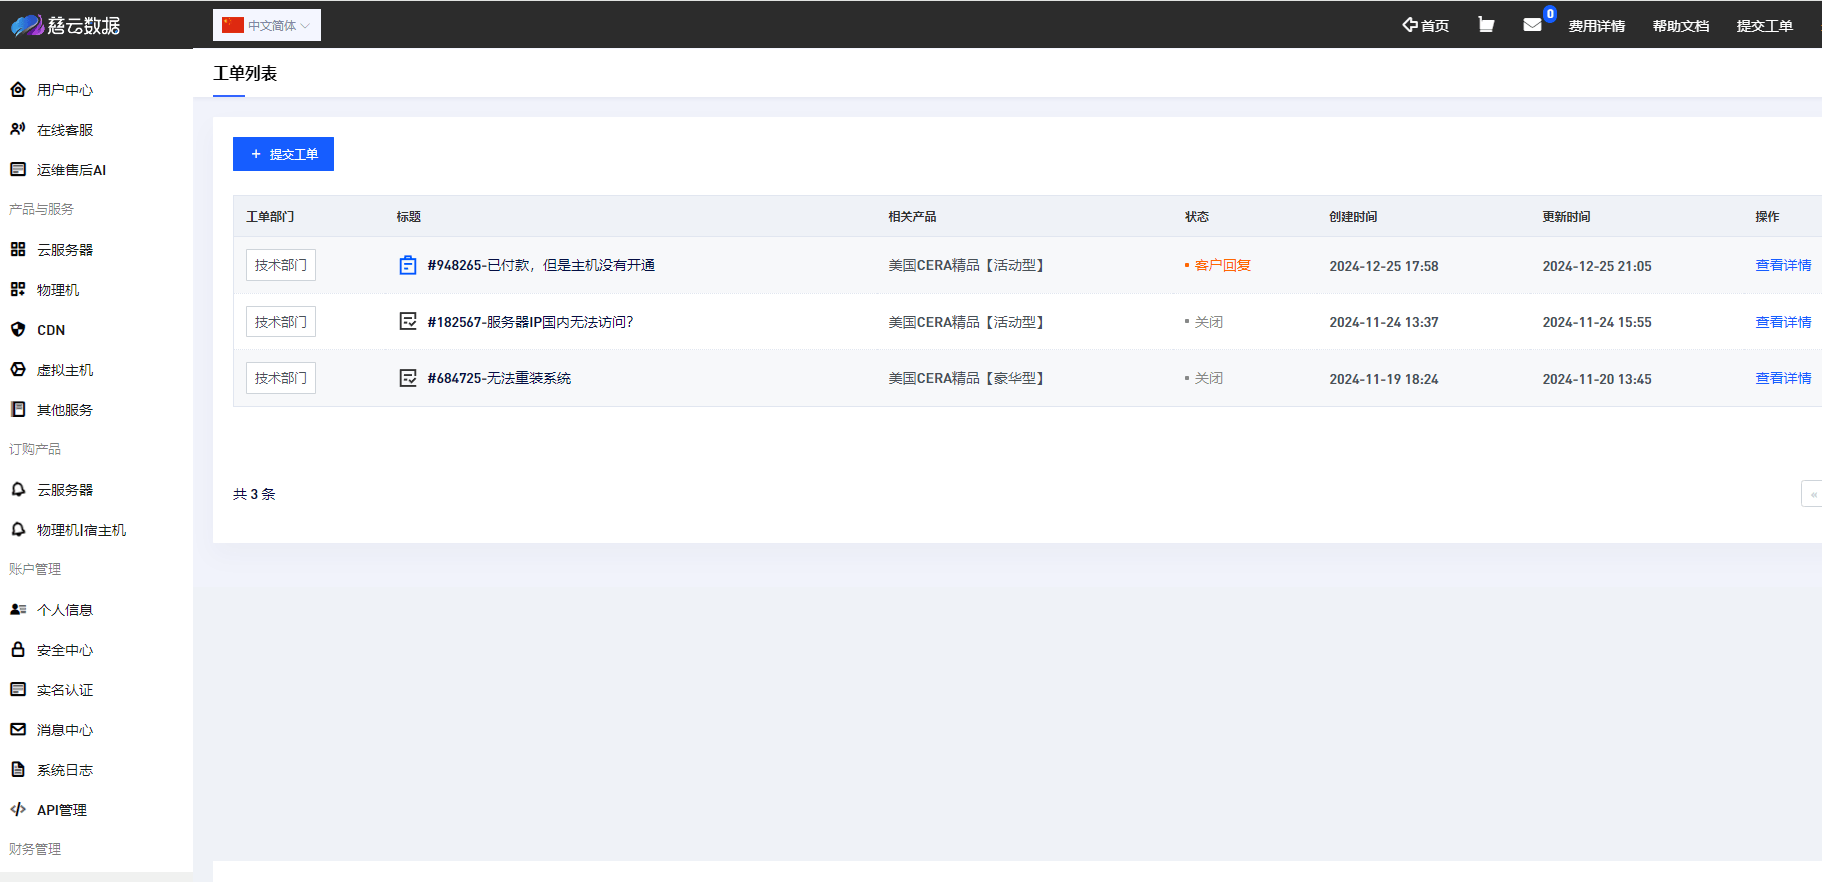Screen dimensions: 1822x882
Task: Click the 在线客服 icon in sidebar
Action: tap(18, 129)
